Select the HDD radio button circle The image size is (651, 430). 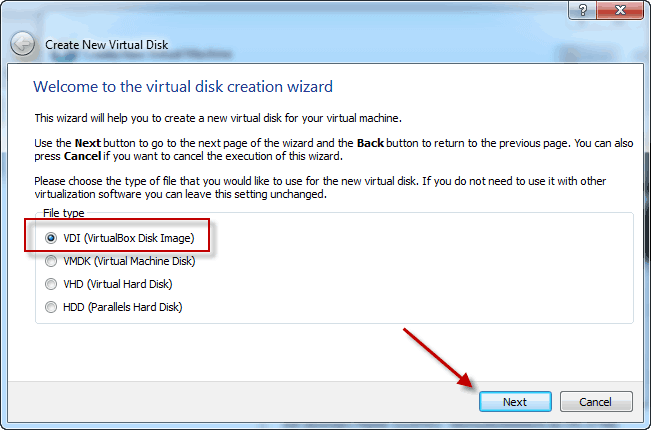tap(51, 307)
